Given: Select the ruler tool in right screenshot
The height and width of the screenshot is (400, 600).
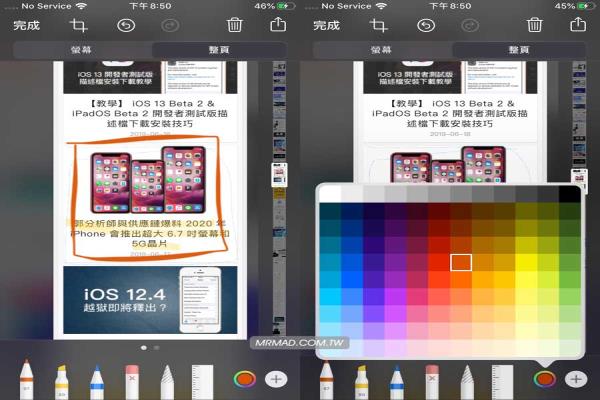Looking at the screenshot, I should tap(502, 382).
